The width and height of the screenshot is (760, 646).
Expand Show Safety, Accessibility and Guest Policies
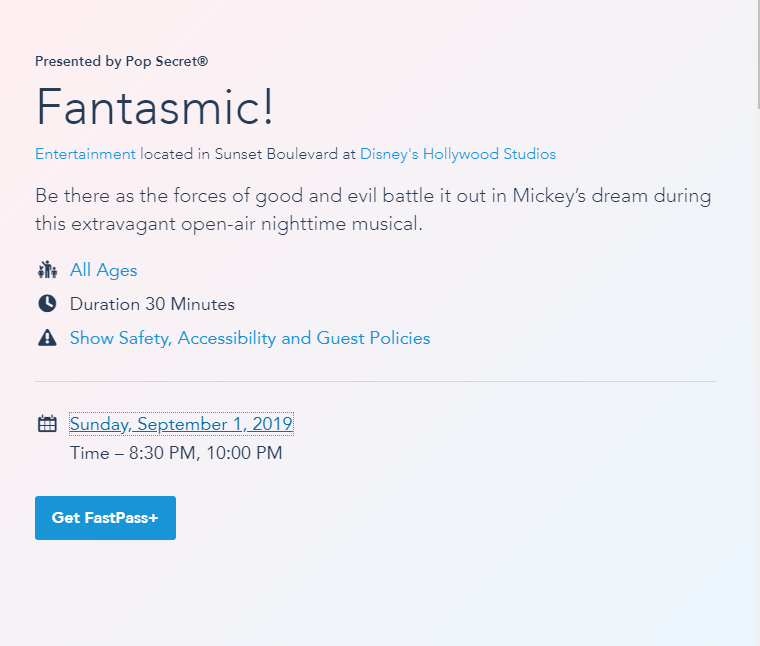point(250,338)
